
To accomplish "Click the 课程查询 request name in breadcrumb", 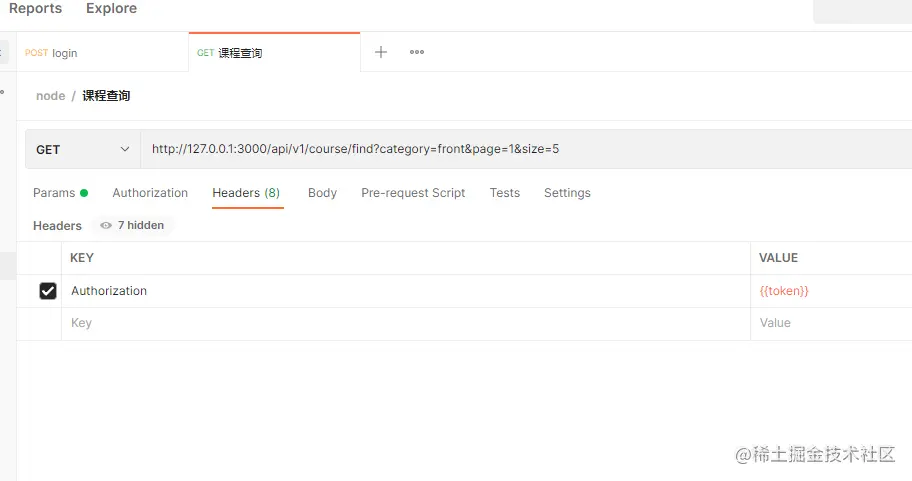I will pos(106,96).
